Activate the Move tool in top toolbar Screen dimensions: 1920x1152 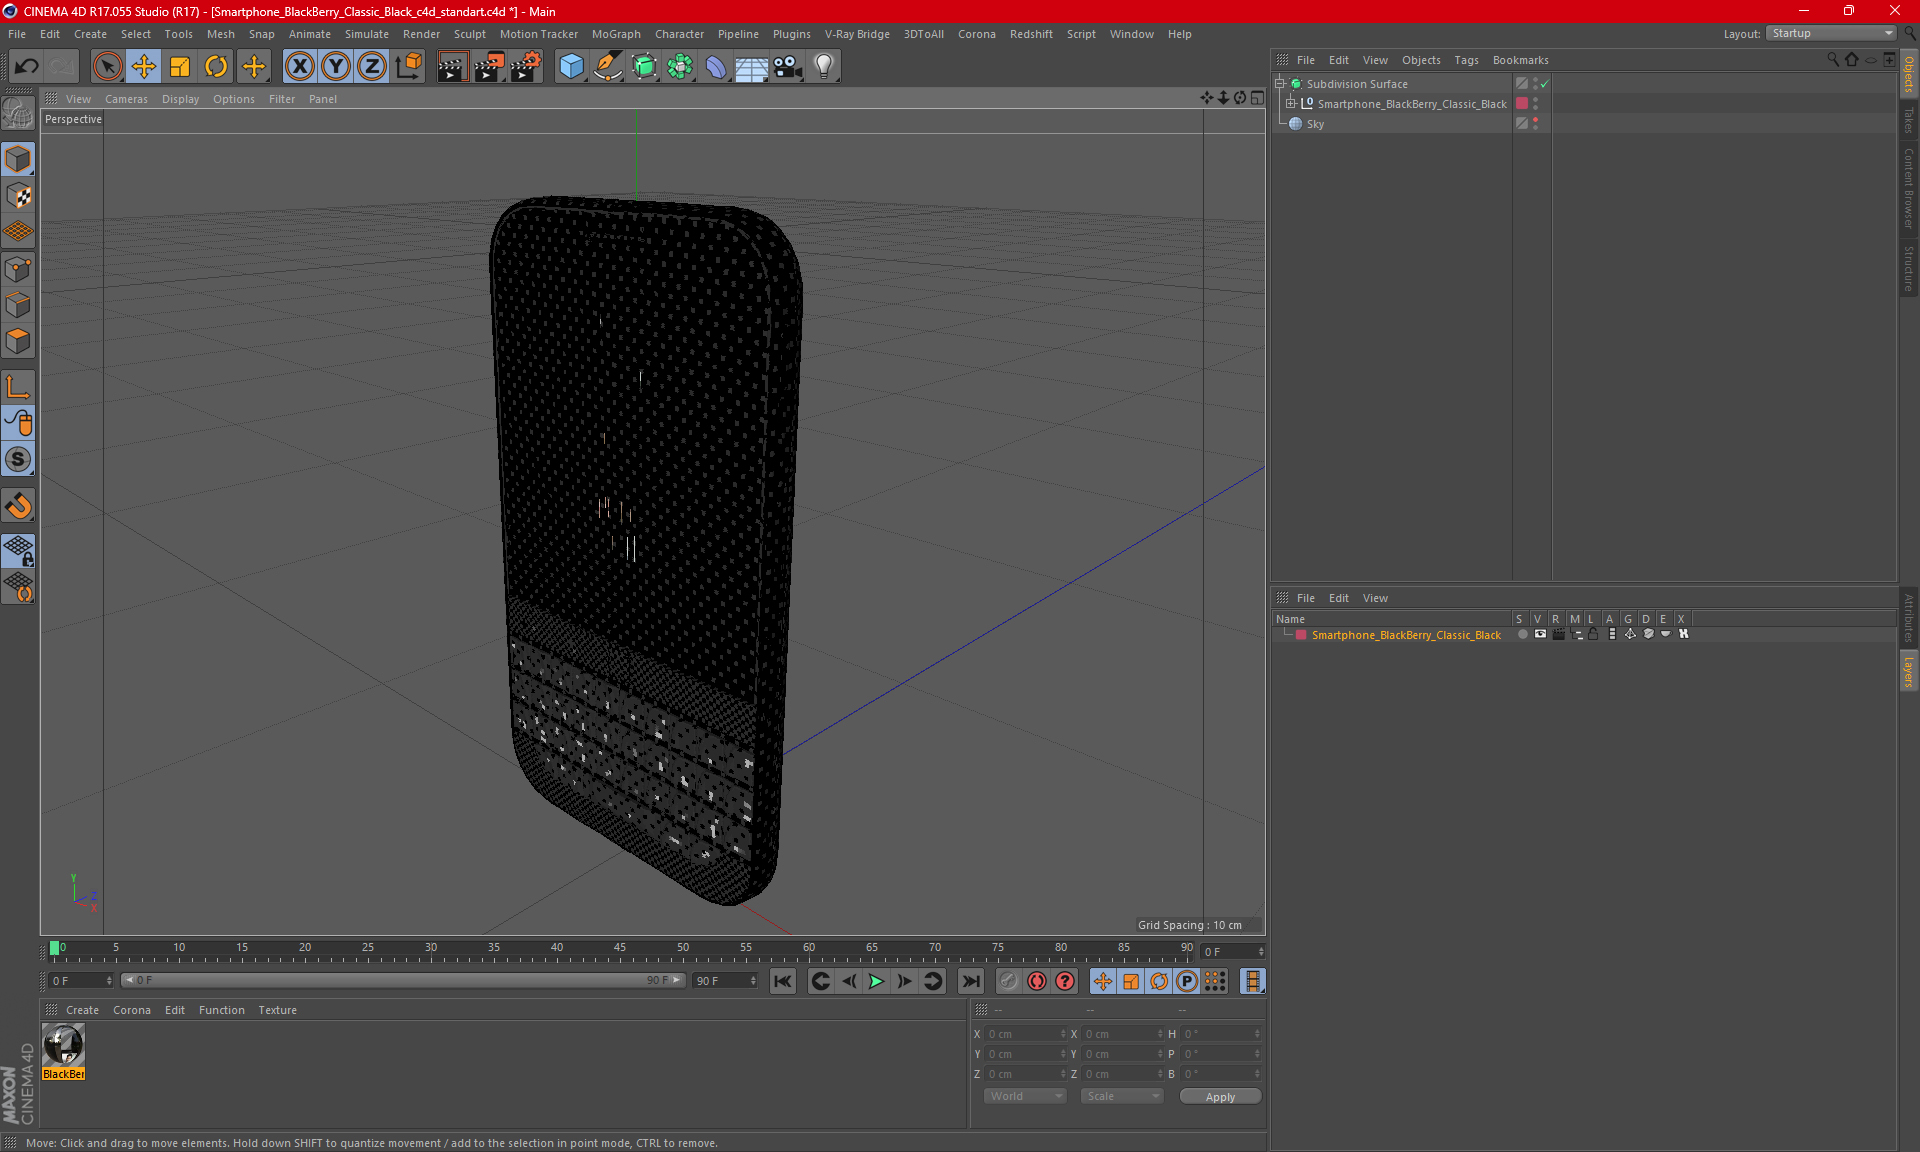click(x=144, y=66)
